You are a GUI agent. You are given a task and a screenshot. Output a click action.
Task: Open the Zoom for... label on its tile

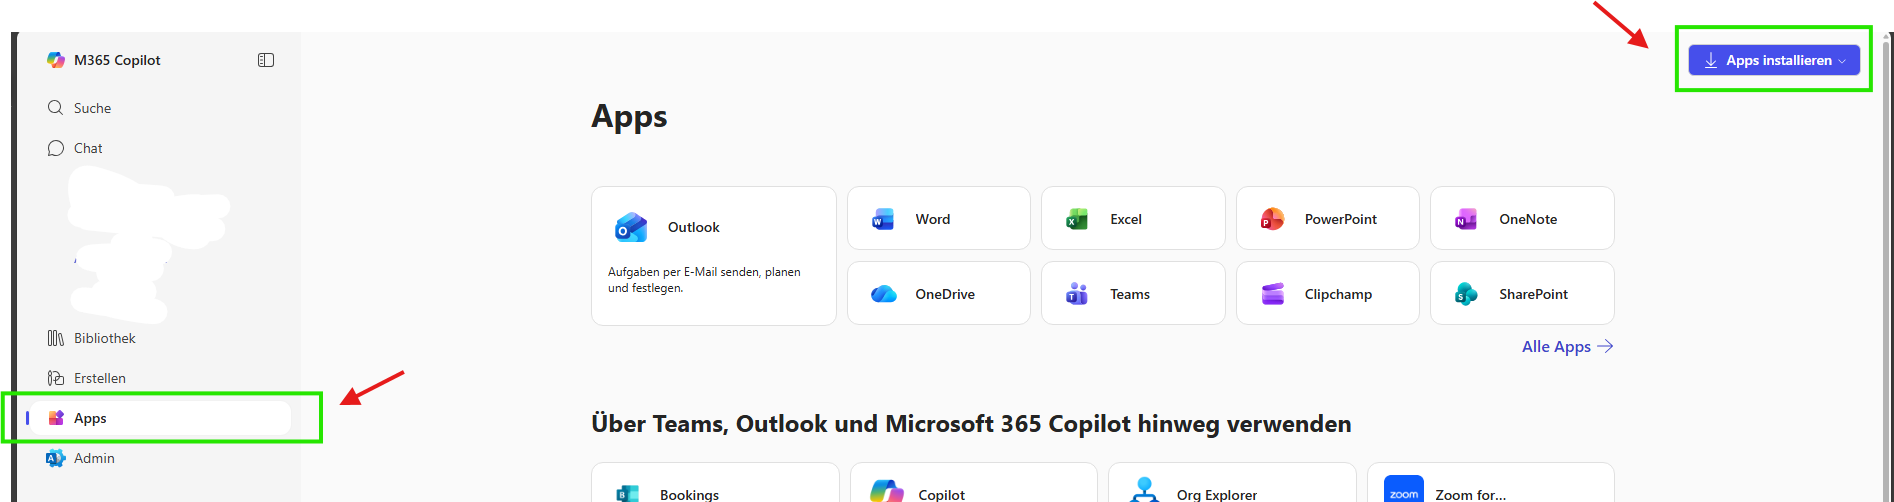tap(1471, 494)
